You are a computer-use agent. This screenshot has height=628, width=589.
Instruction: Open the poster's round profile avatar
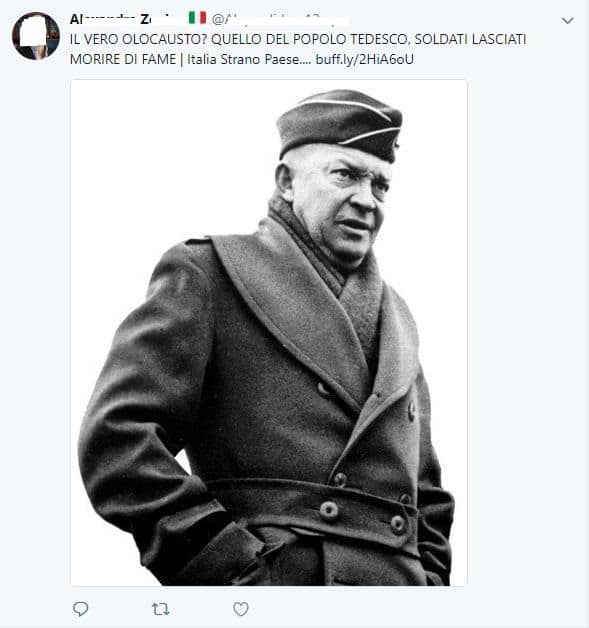click(x=36, y=36)
